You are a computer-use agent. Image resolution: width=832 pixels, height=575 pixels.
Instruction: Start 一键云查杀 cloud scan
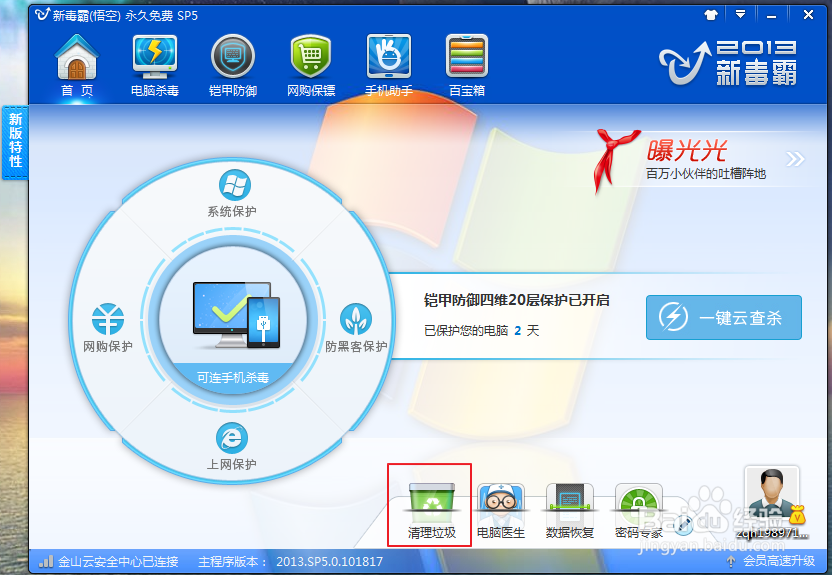pyautogui.click(x=724, y=317)
